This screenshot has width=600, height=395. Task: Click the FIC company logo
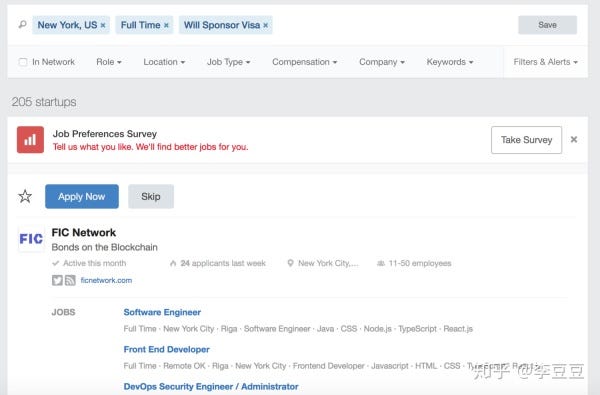[31, 239]
